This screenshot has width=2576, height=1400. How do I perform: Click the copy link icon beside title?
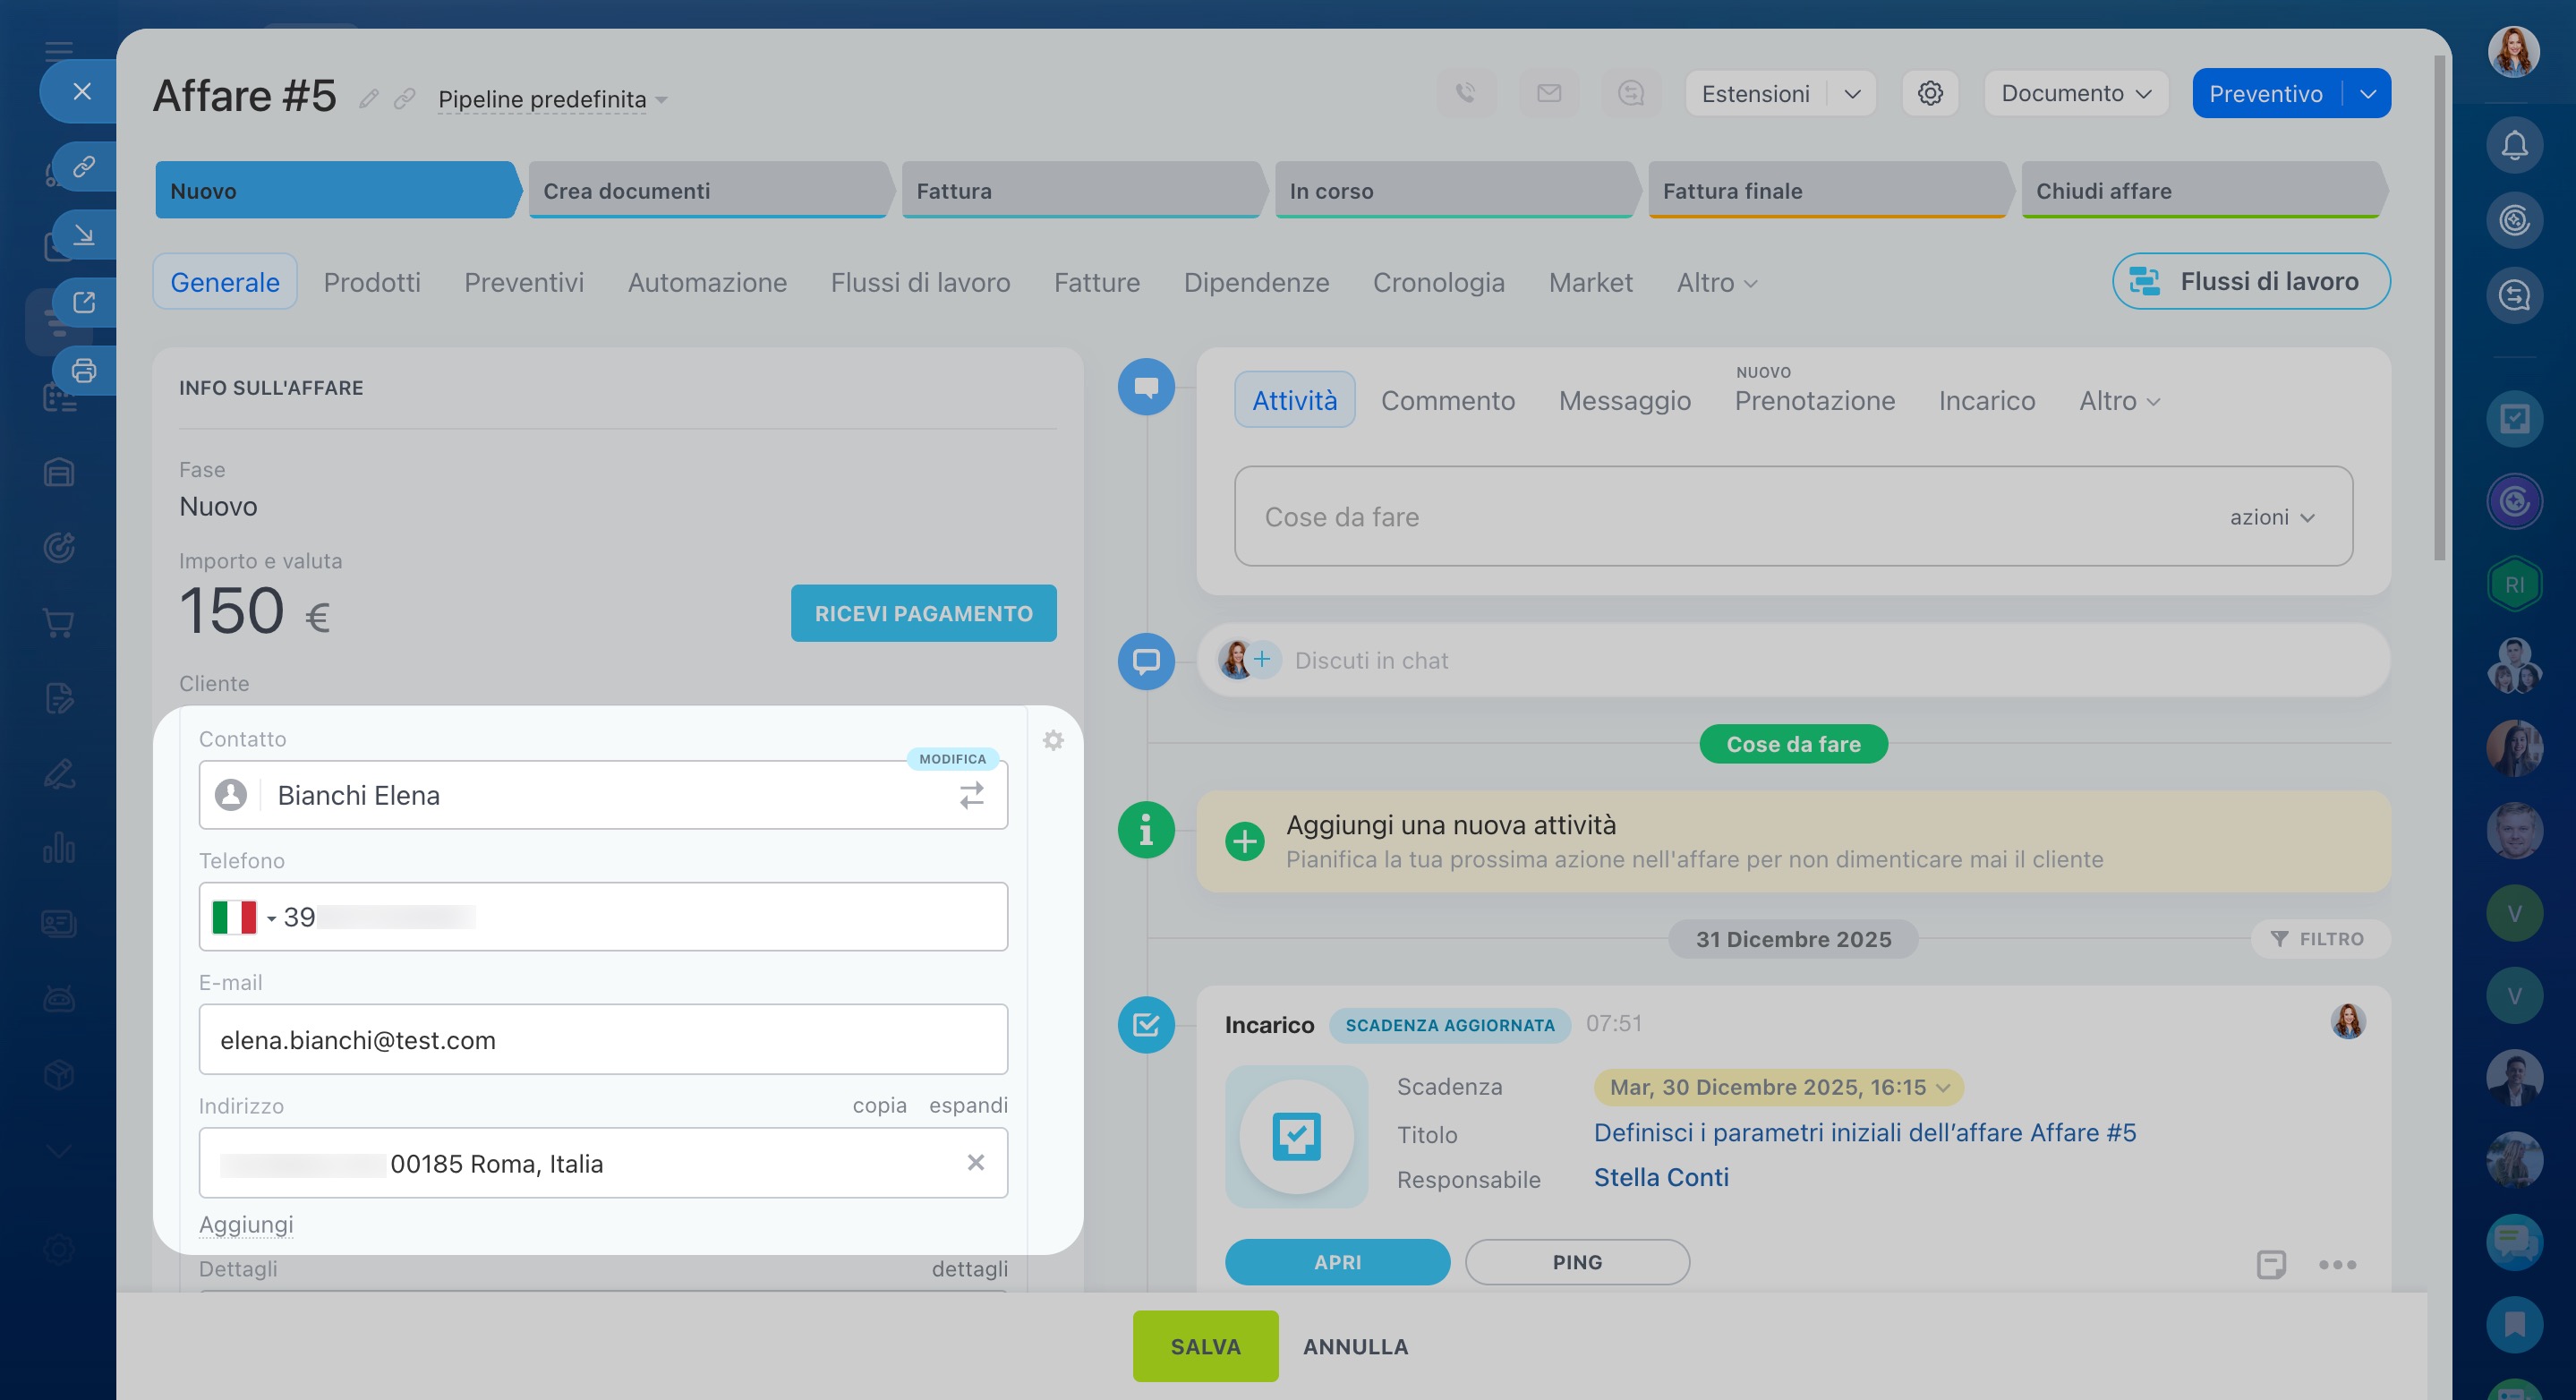[x=404, y=98]
